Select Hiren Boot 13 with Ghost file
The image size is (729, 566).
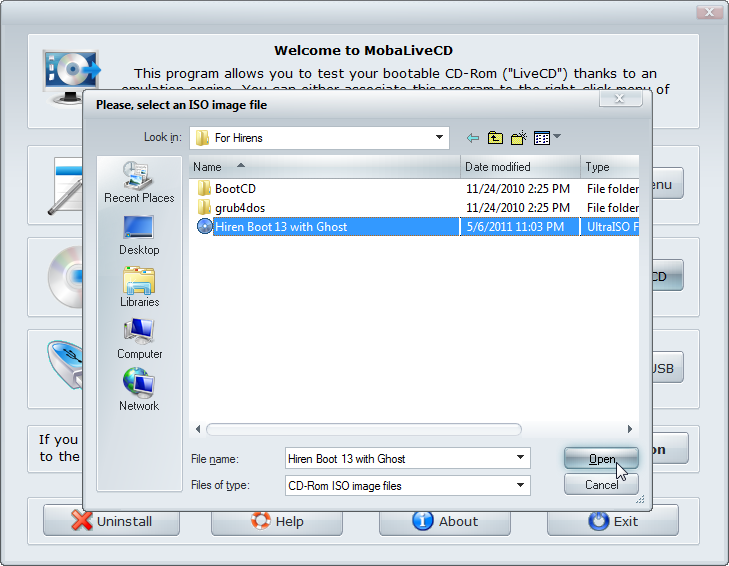click(x=281, y=226)
